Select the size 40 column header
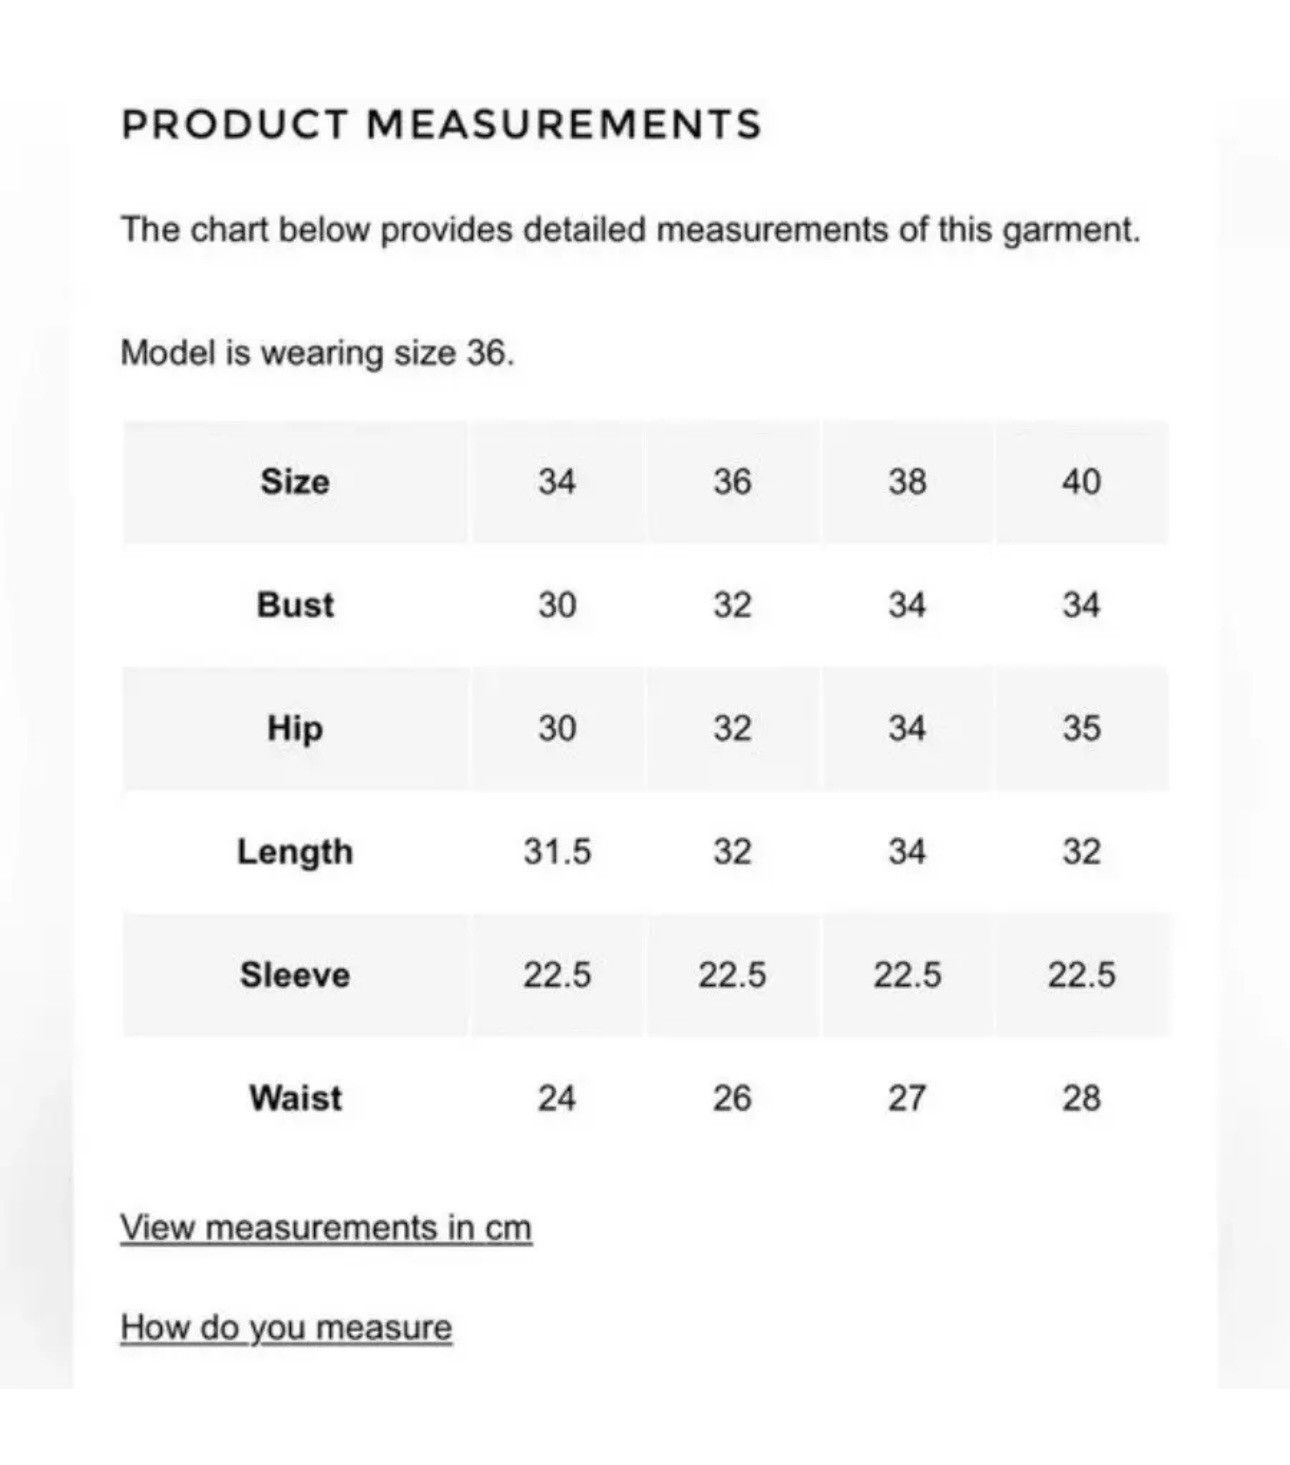This screenshot has width=1290, height=1465. tap(1081, 482)
